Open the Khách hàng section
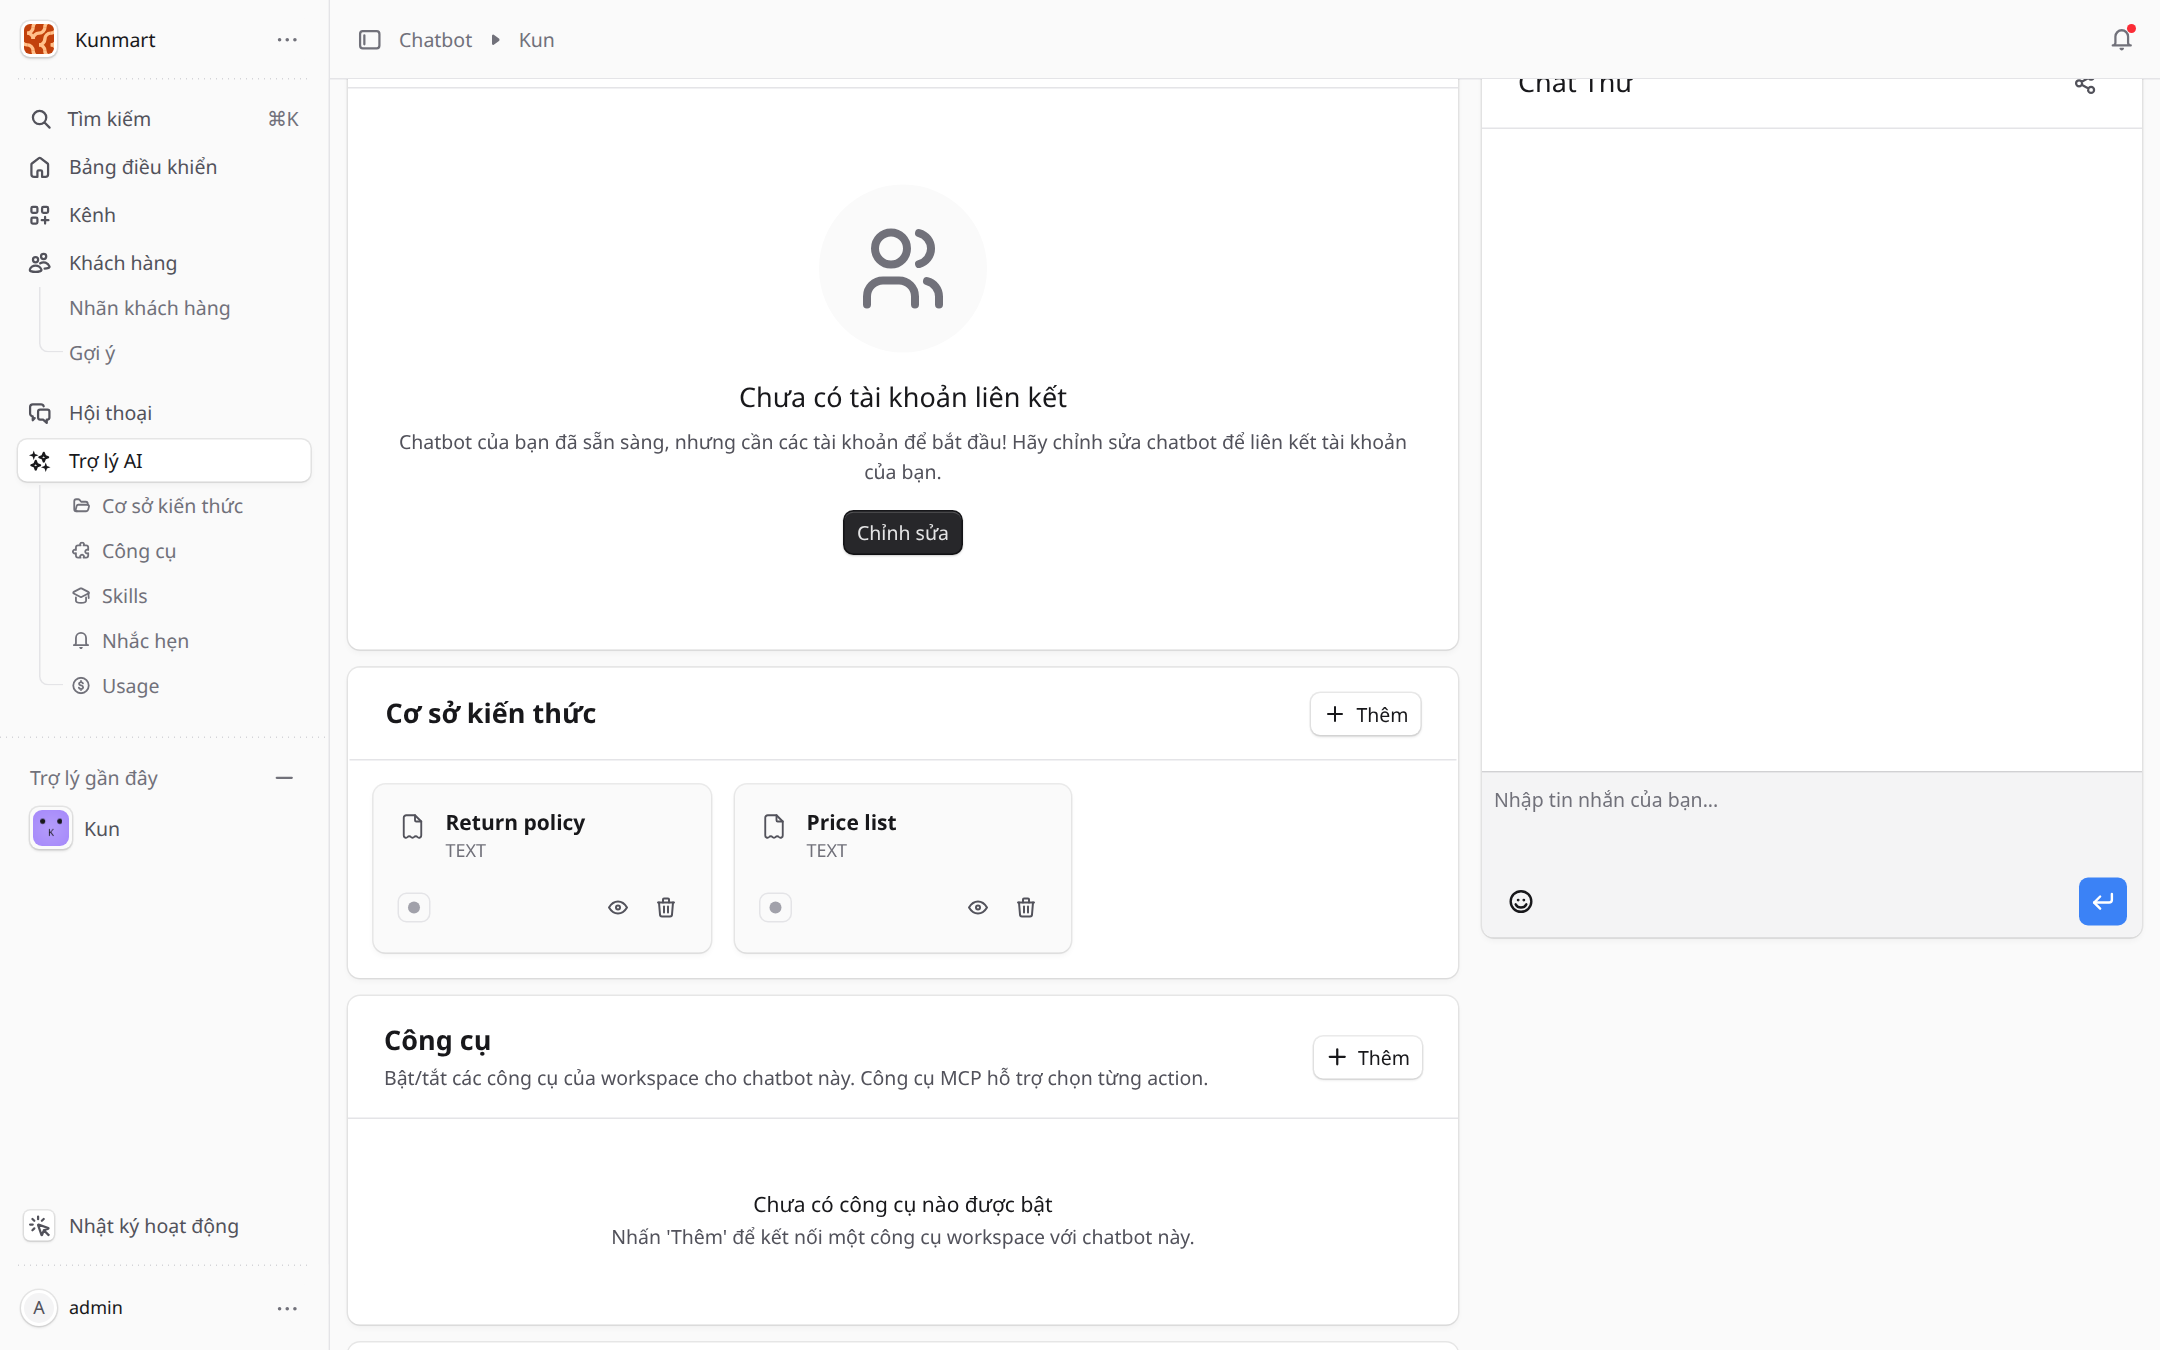Viewport: 2160px width, 1350px height. click(165, 263)
